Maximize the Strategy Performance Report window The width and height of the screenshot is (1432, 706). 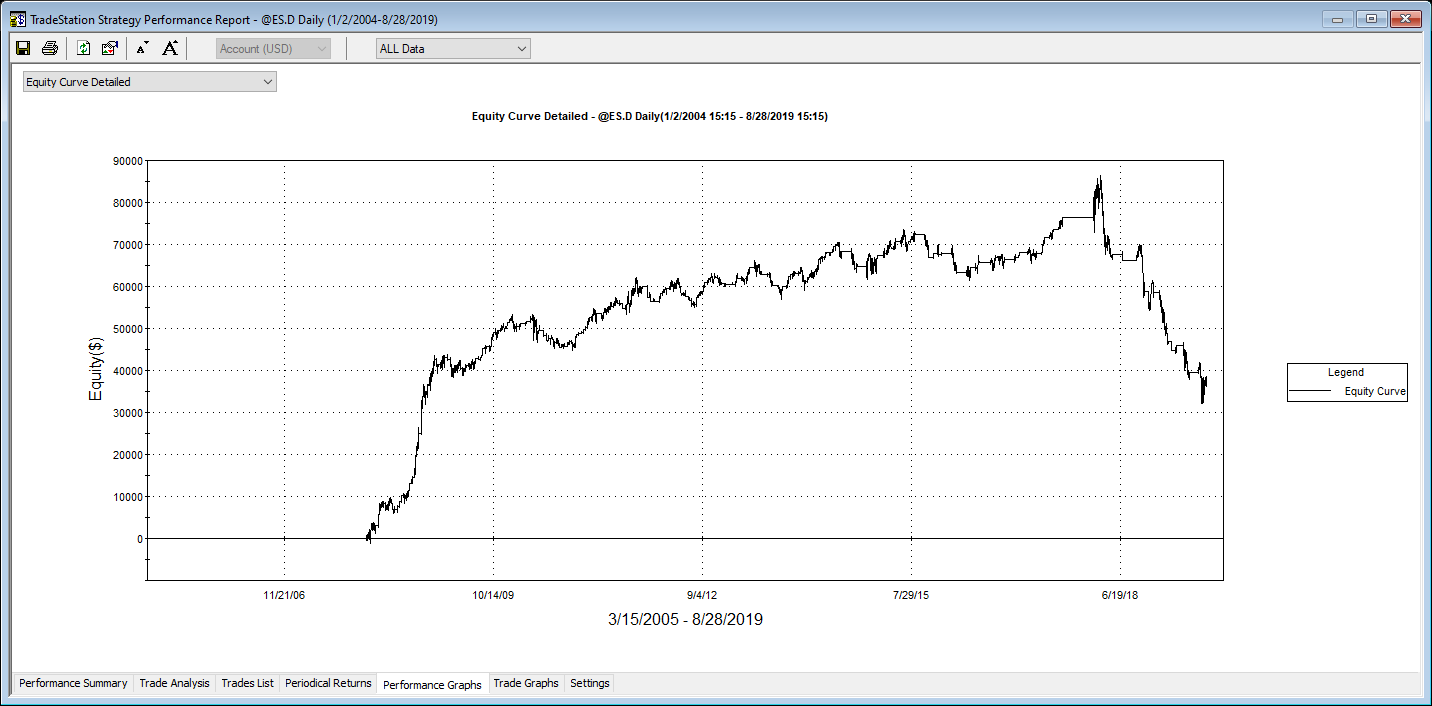pos(1371,19)
